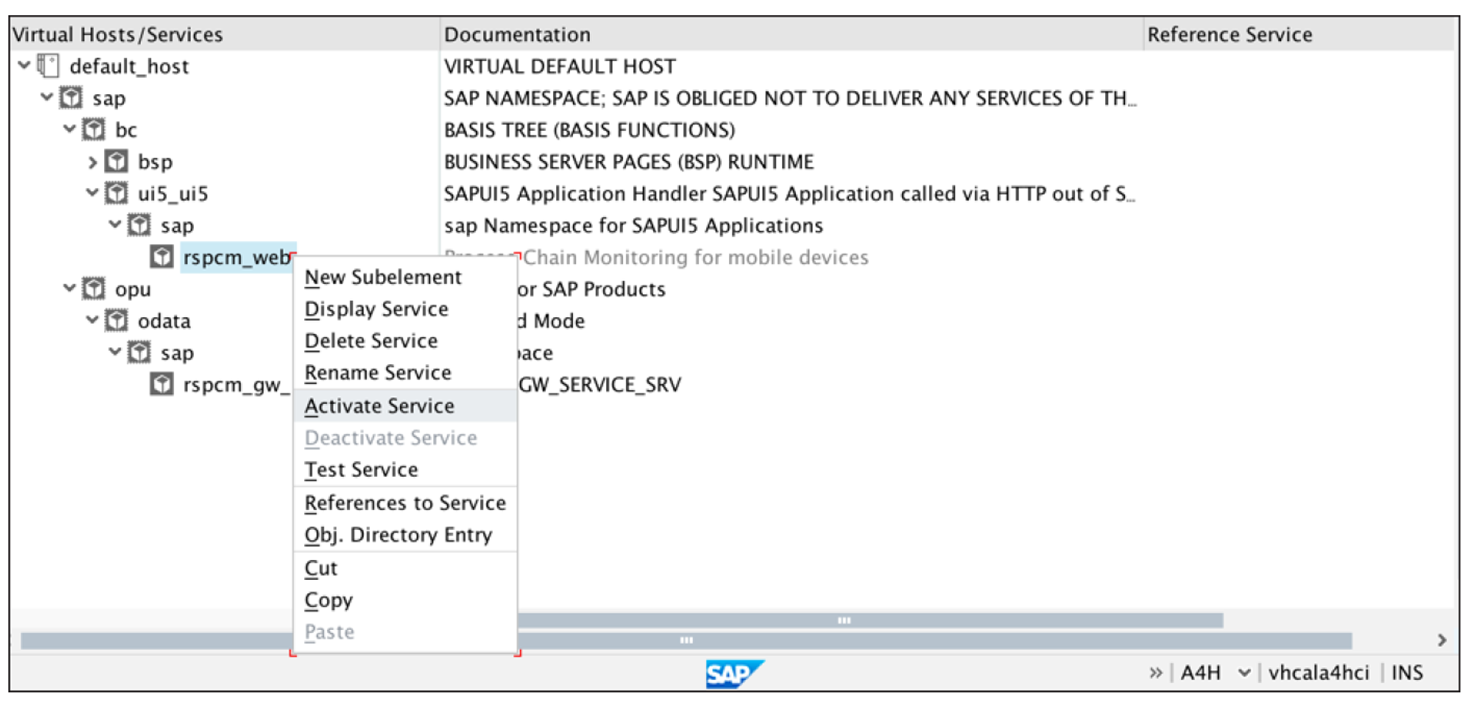Expand the bsp subtree
Screen dimensions: 1472x704
click(92, 161)
